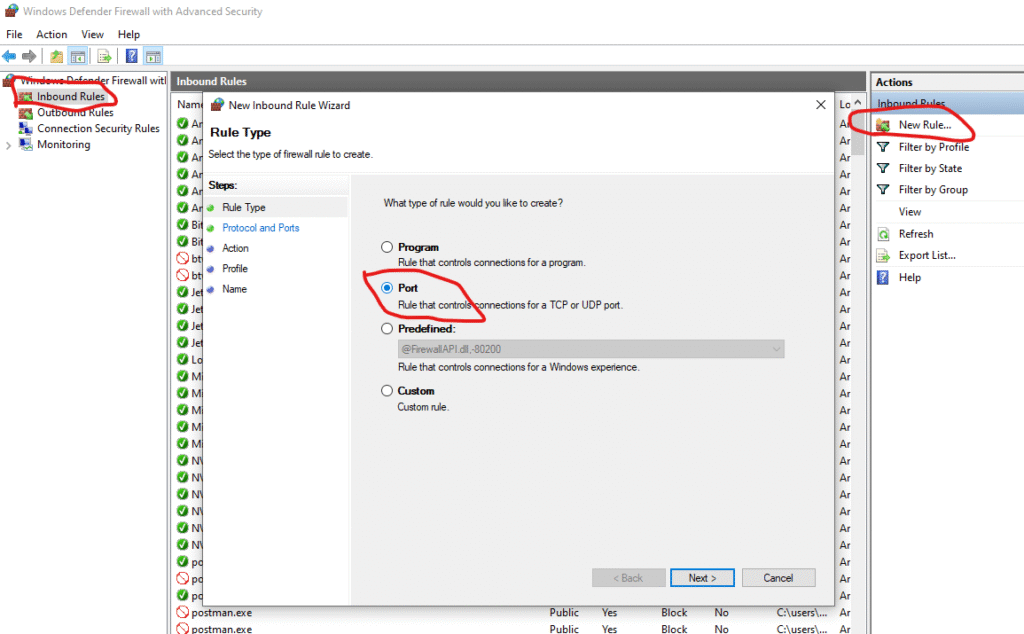Click the Export List toolbar icon
1024x634 pixels.
(104, 56)
